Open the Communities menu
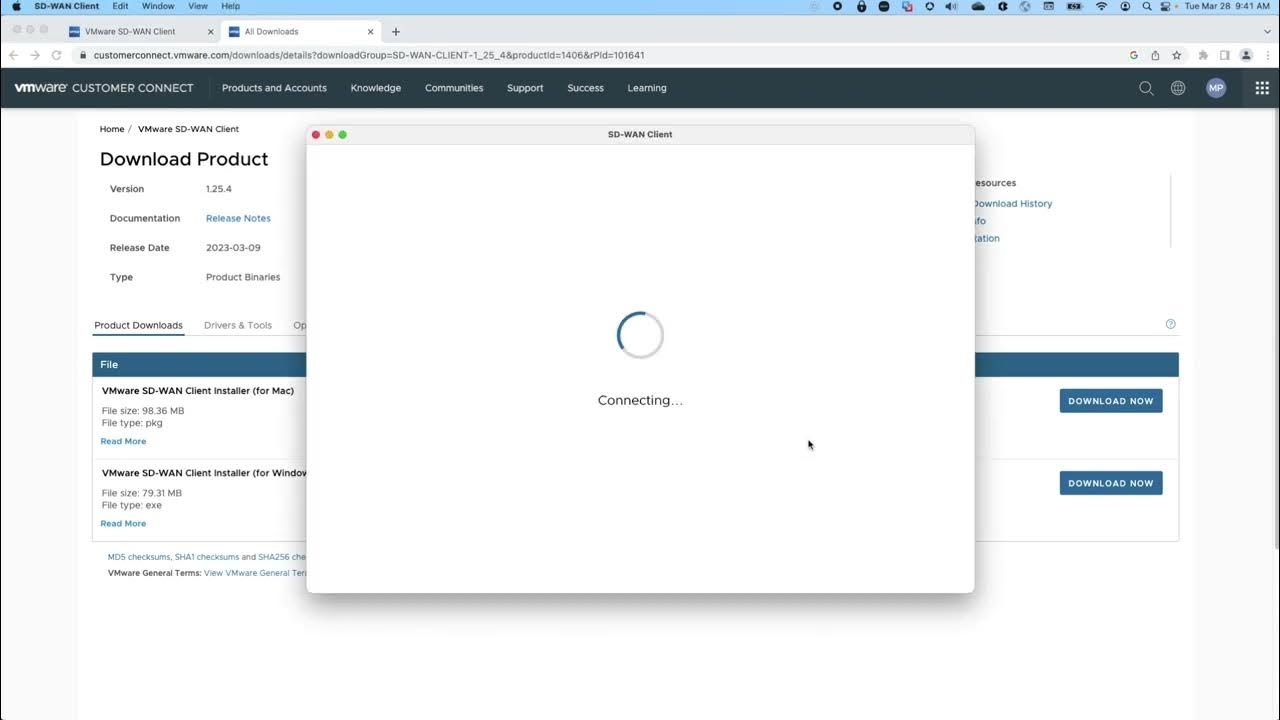 [454, 88]
